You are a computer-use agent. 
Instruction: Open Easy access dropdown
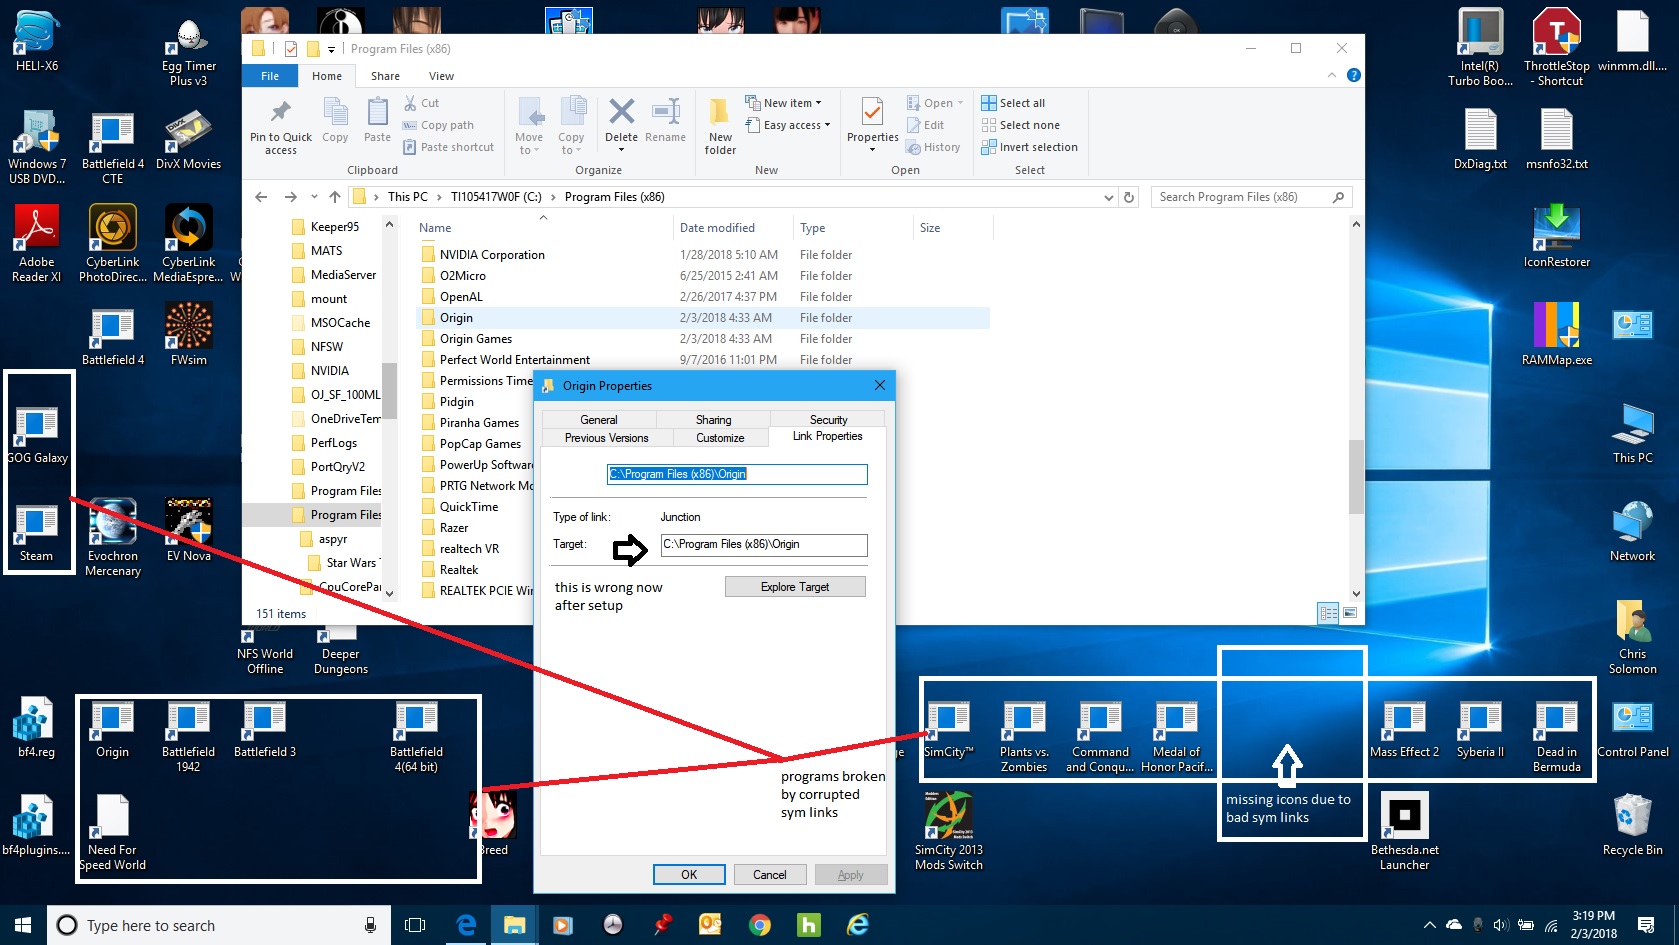[x=787, y=125]
